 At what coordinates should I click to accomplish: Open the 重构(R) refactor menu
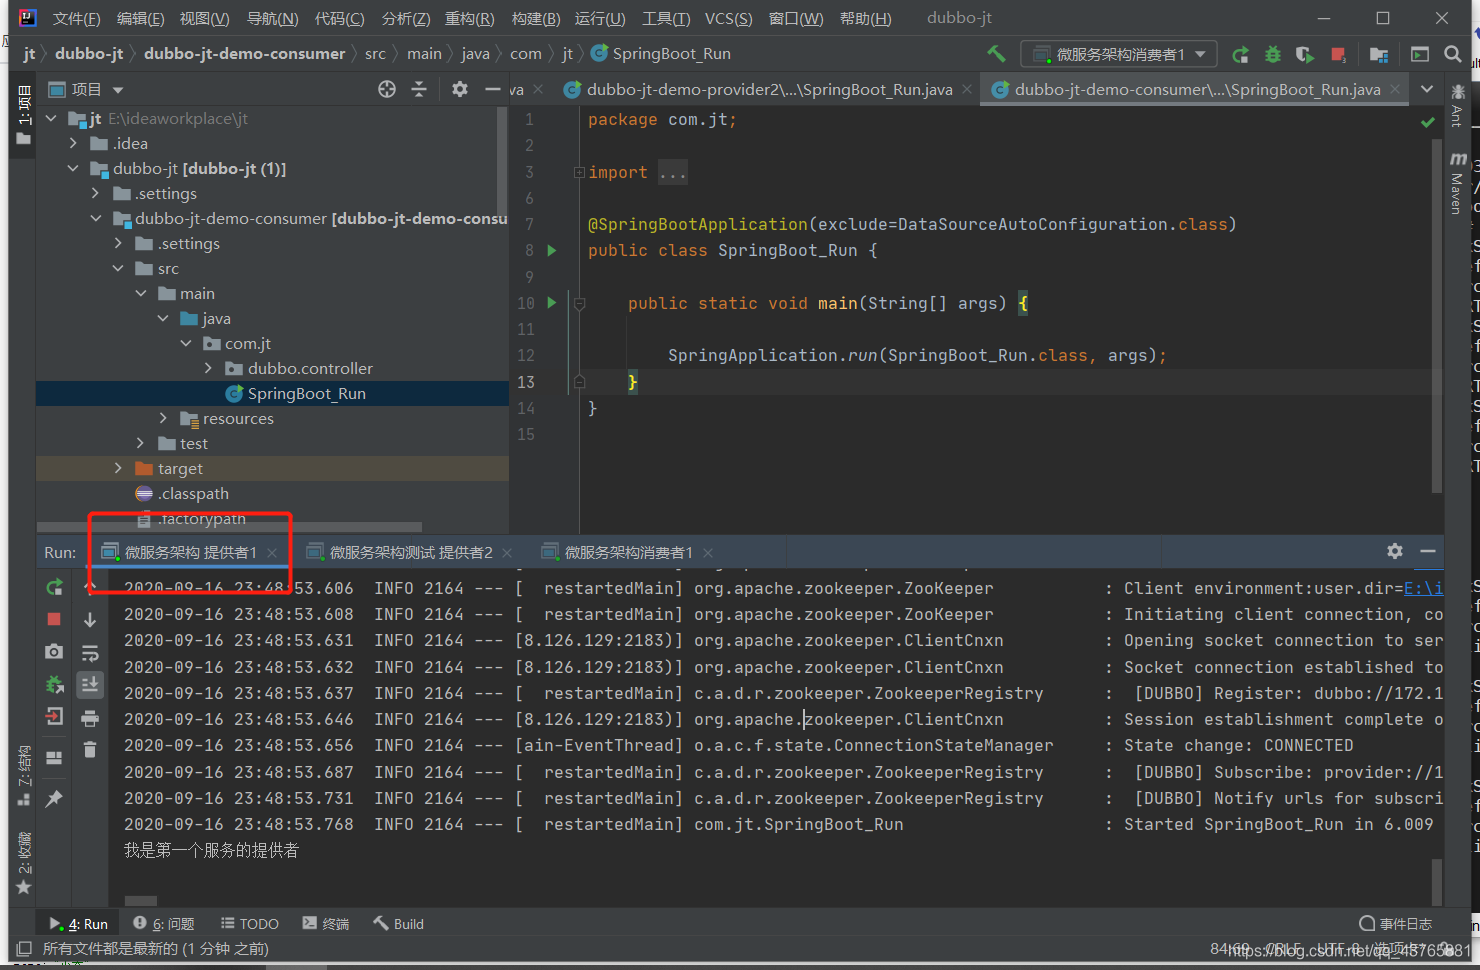(x=470, y=18)
